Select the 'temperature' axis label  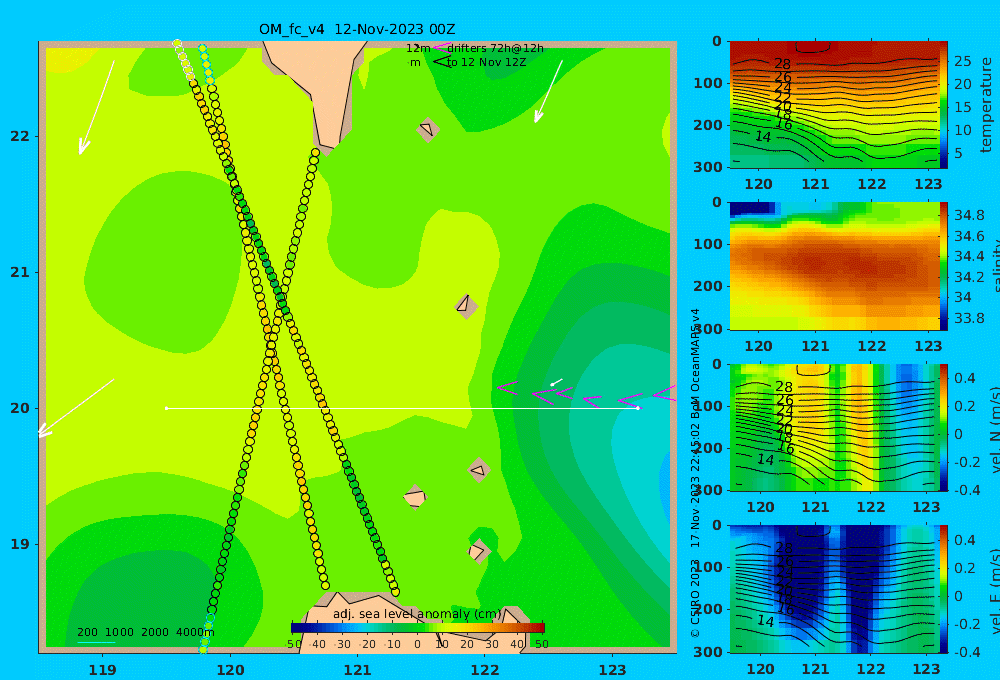(987, 105)
